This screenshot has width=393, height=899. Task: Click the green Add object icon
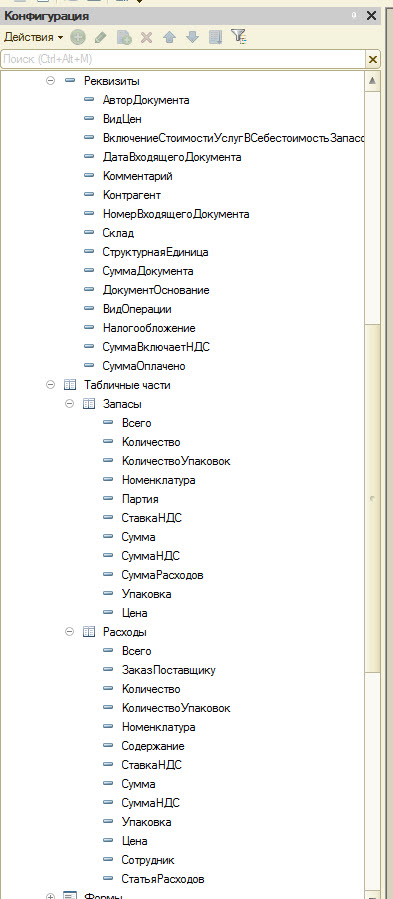(78, 37)
